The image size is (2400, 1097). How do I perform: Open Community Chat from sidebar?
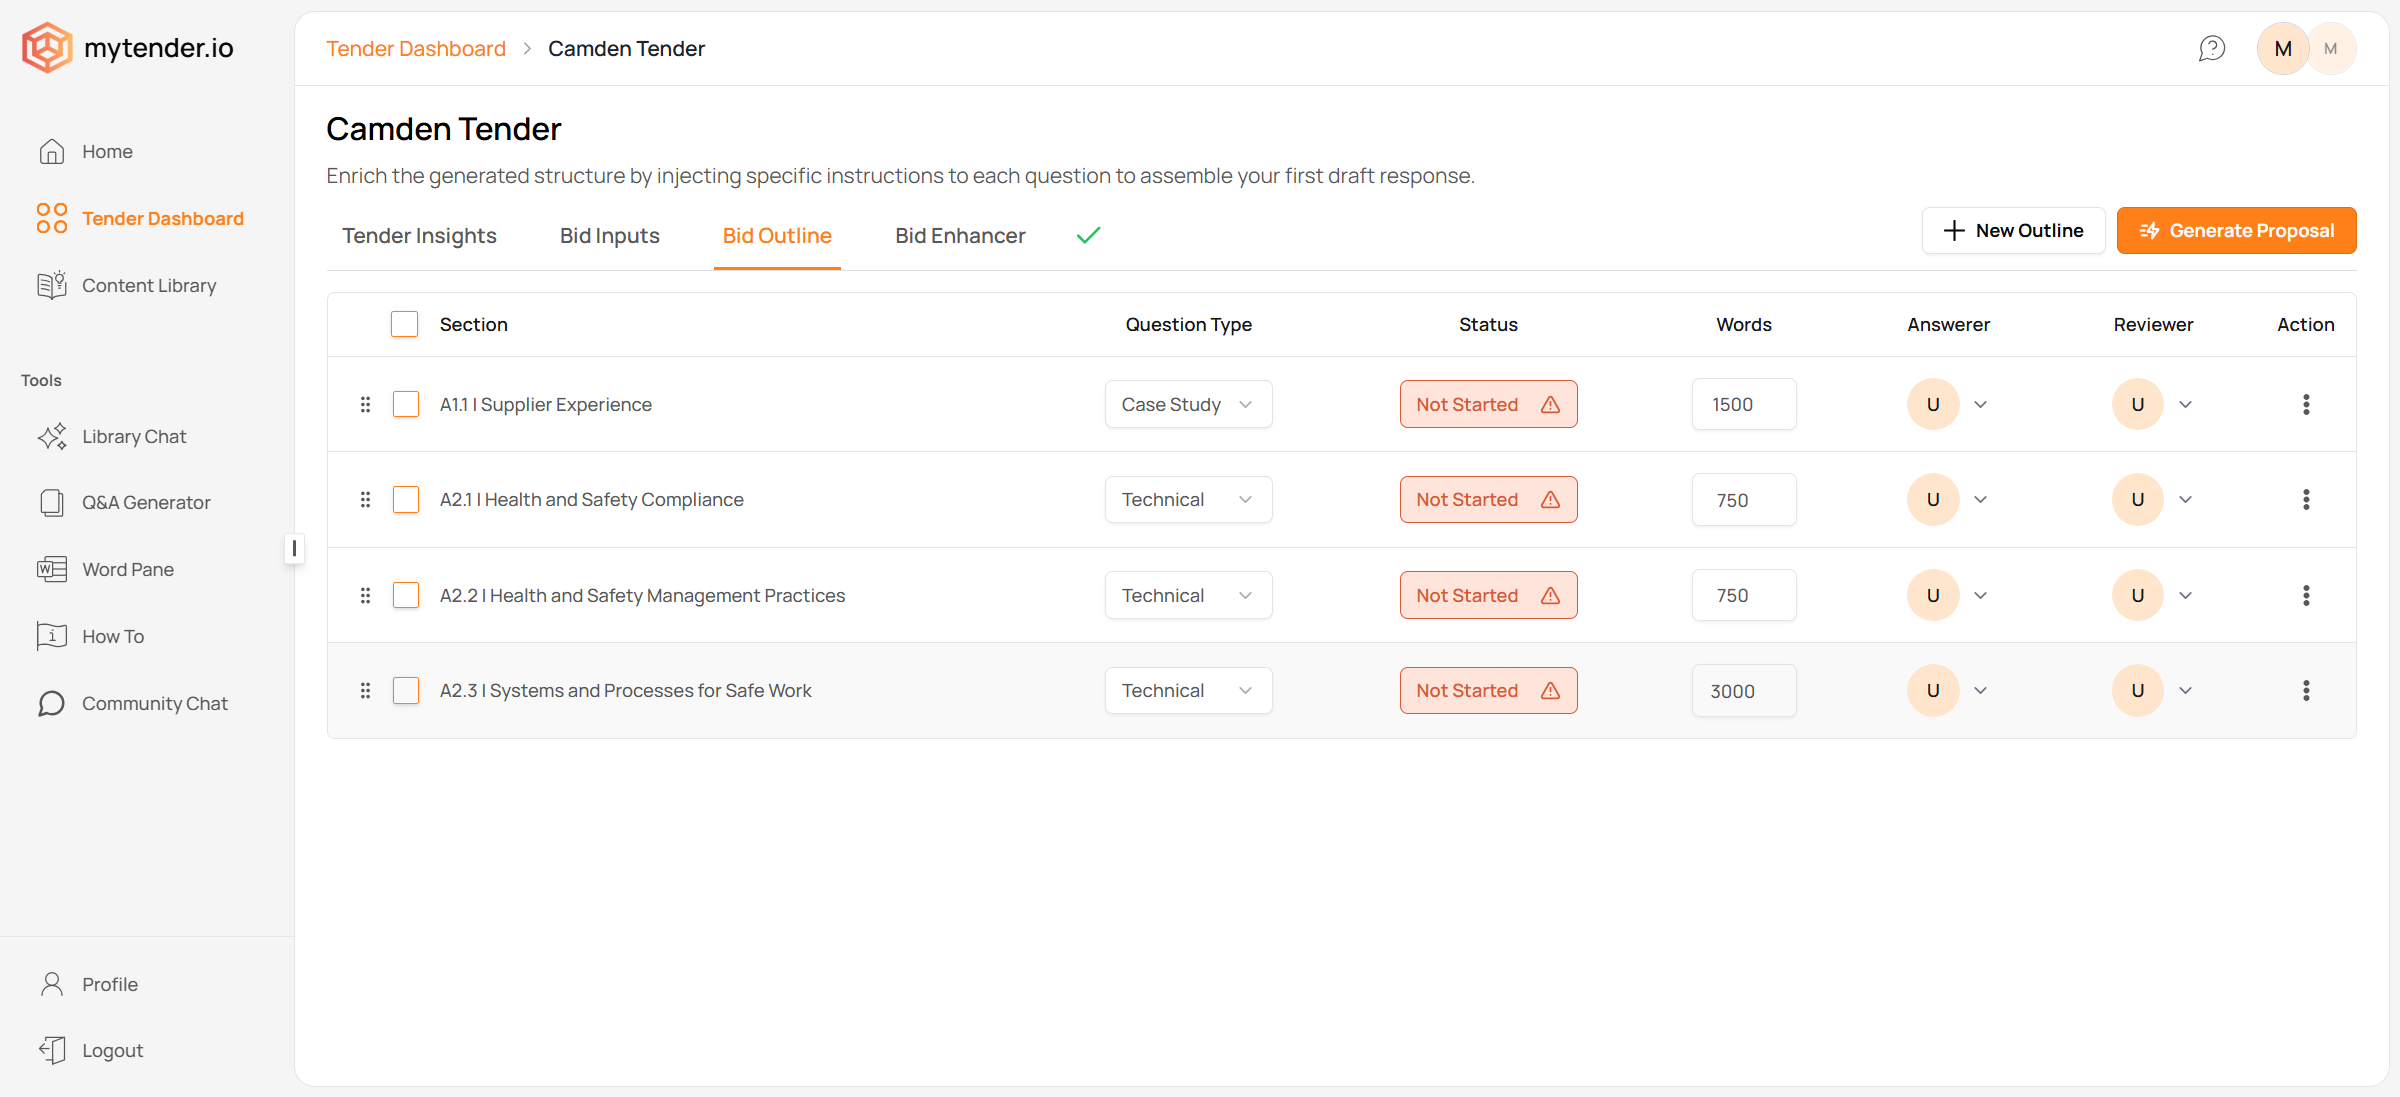[x=154, y=703]
